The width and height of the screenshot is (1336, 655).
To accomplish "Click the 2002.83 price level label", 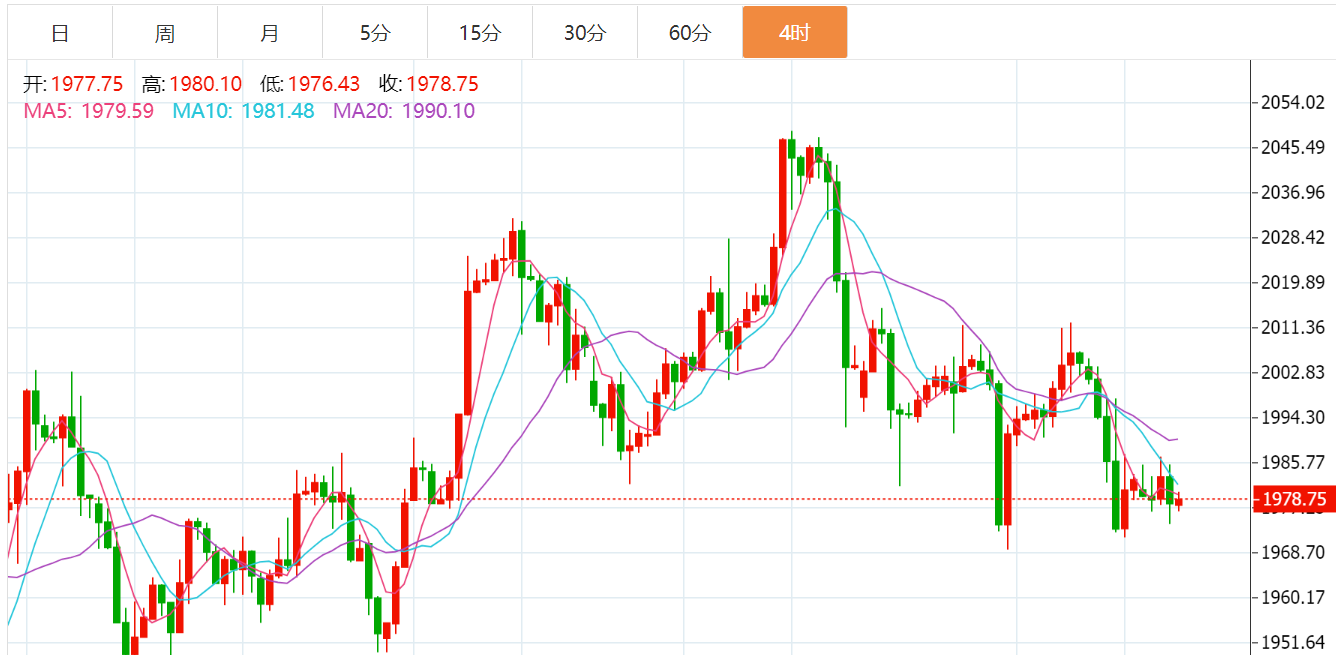I will [1294, 373].
